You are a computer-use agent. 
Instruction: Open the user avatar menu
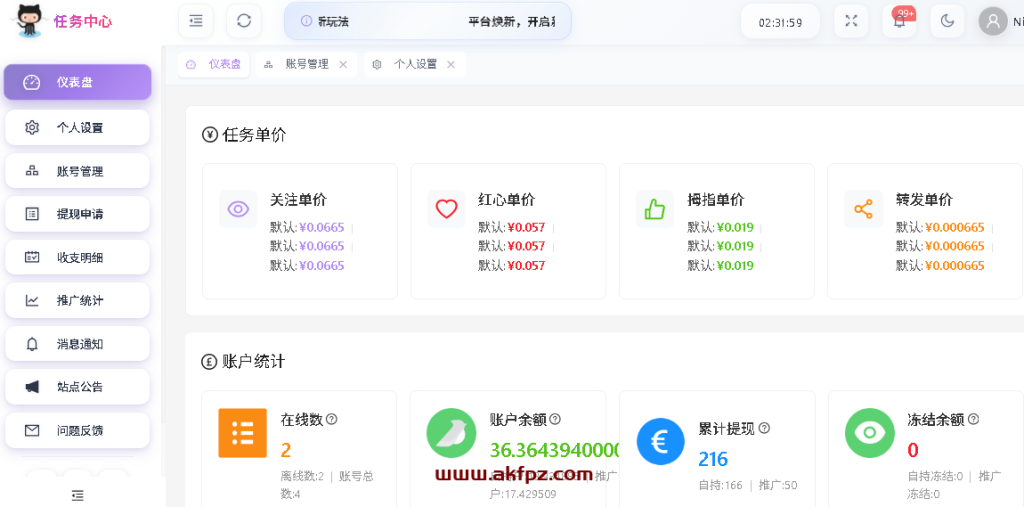tap(993, 21)
